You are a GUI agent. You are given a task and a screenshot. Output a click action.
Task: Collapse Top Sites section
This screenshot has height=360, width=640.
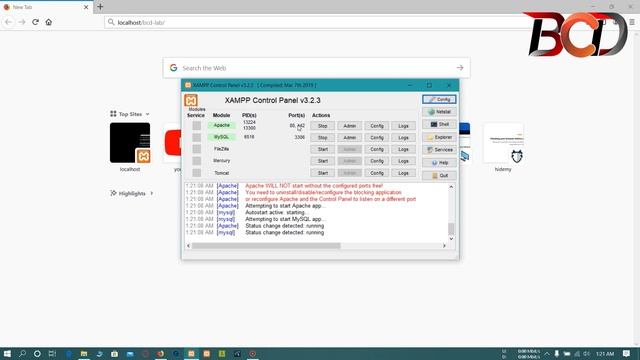coord(130,114)
